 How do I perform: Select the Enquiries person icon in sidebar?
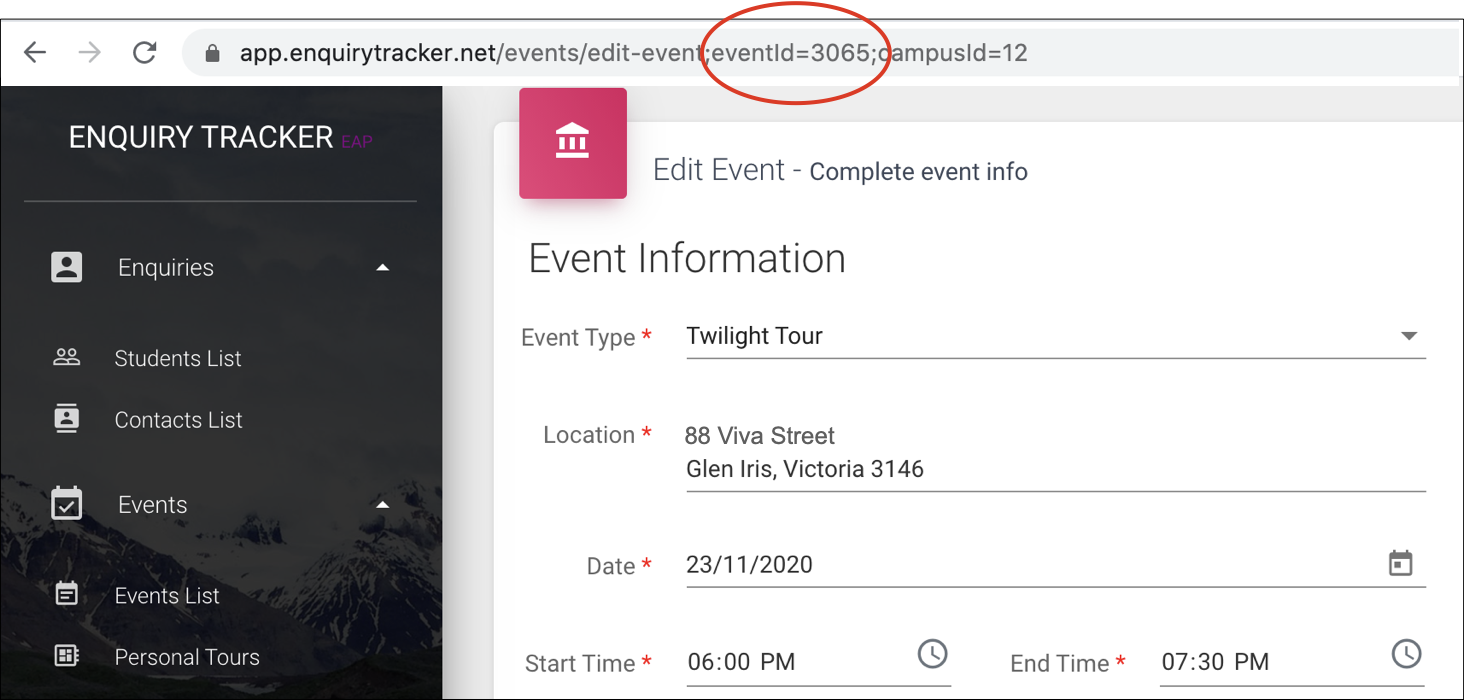[66, 267]
